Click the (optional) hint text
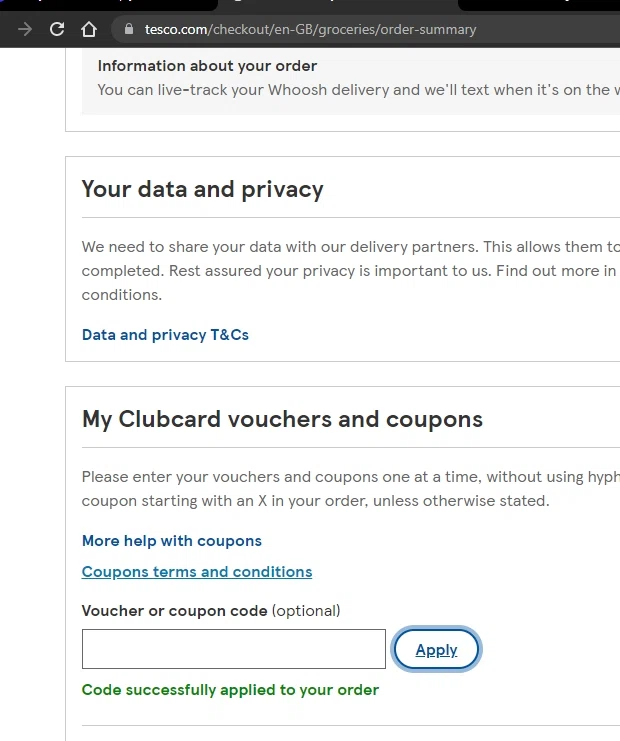Screen dimensions: 620x741 (306, 610)
